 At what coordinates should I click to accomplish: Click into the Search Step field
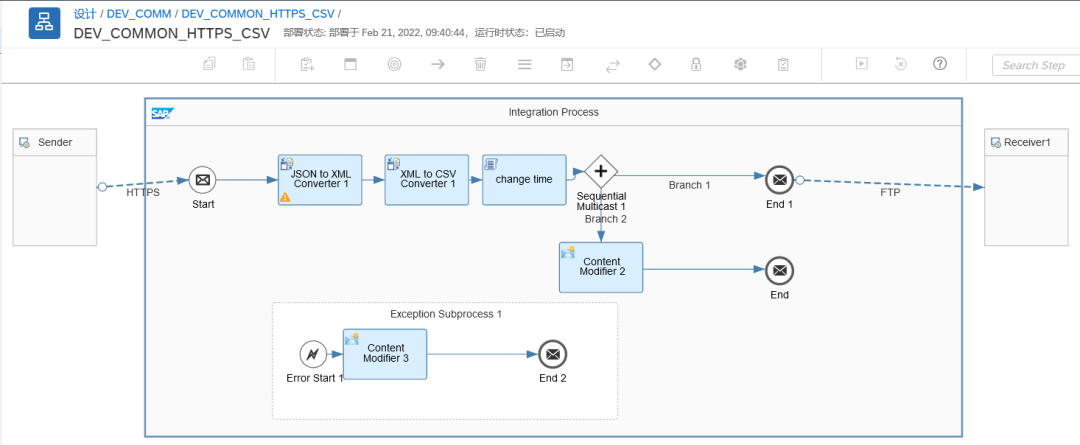pos(1034,65)
